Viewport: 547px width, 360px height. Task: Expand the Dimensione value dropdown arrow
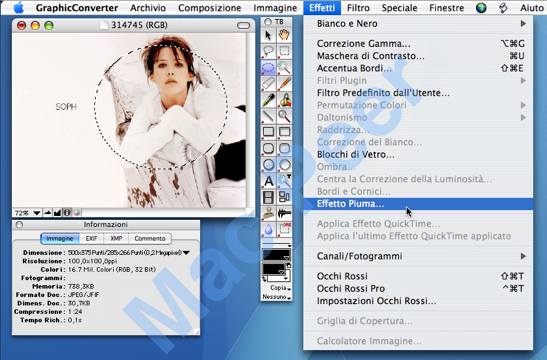pyautogui.click(x=186, y=253)
